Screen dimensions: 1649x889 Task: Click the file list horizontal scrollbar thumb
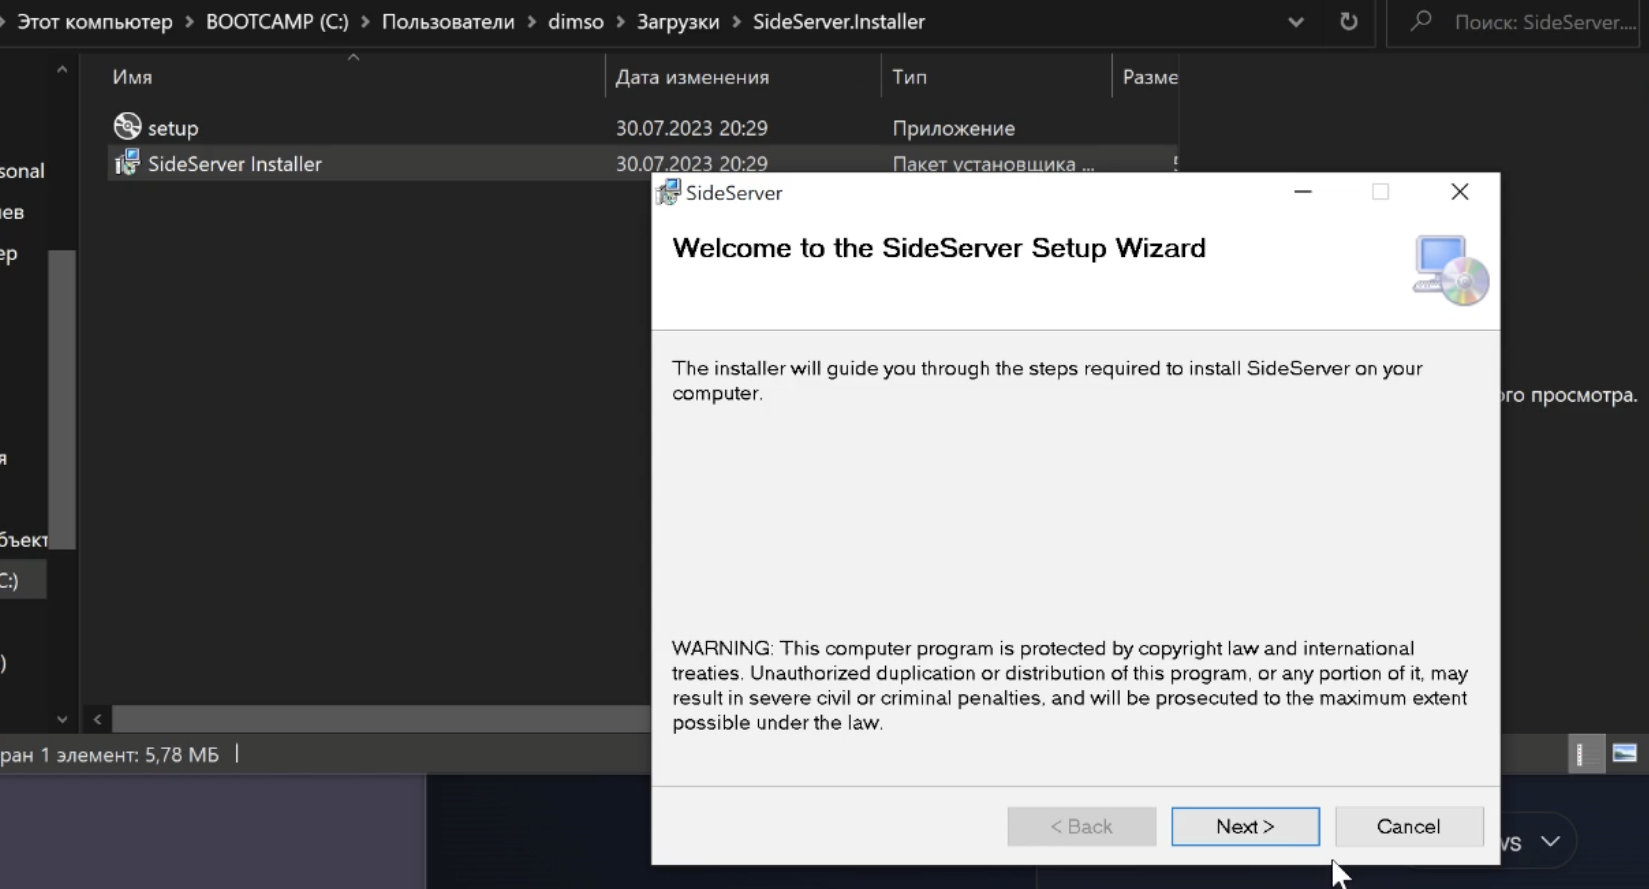click(x=381, y=719)
